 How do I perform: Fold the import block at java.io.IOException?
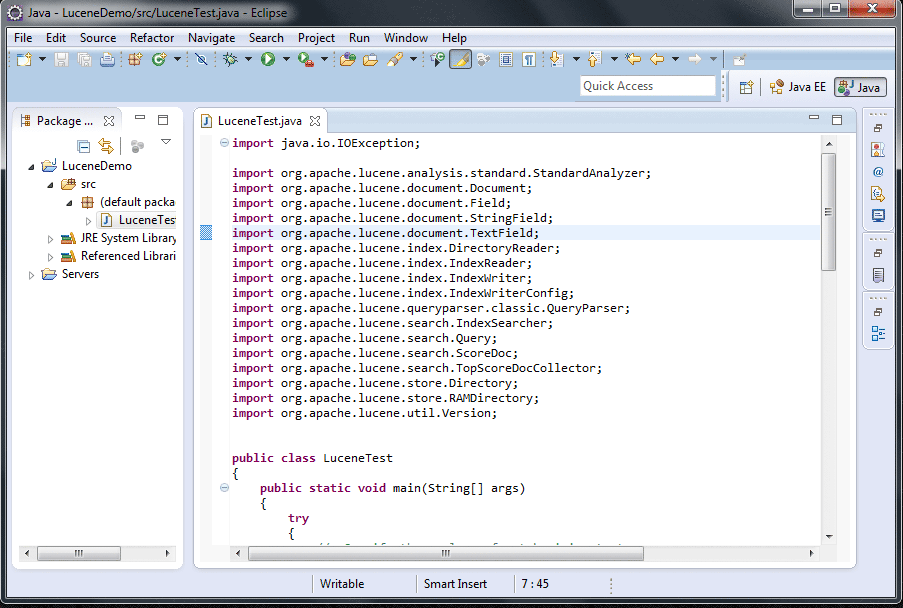tap(224, 143)
